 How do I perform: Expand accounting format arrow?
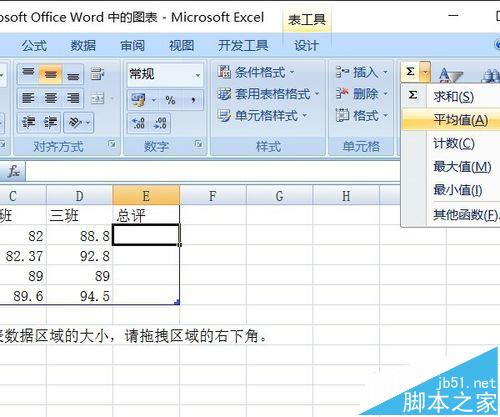(154, 99)
